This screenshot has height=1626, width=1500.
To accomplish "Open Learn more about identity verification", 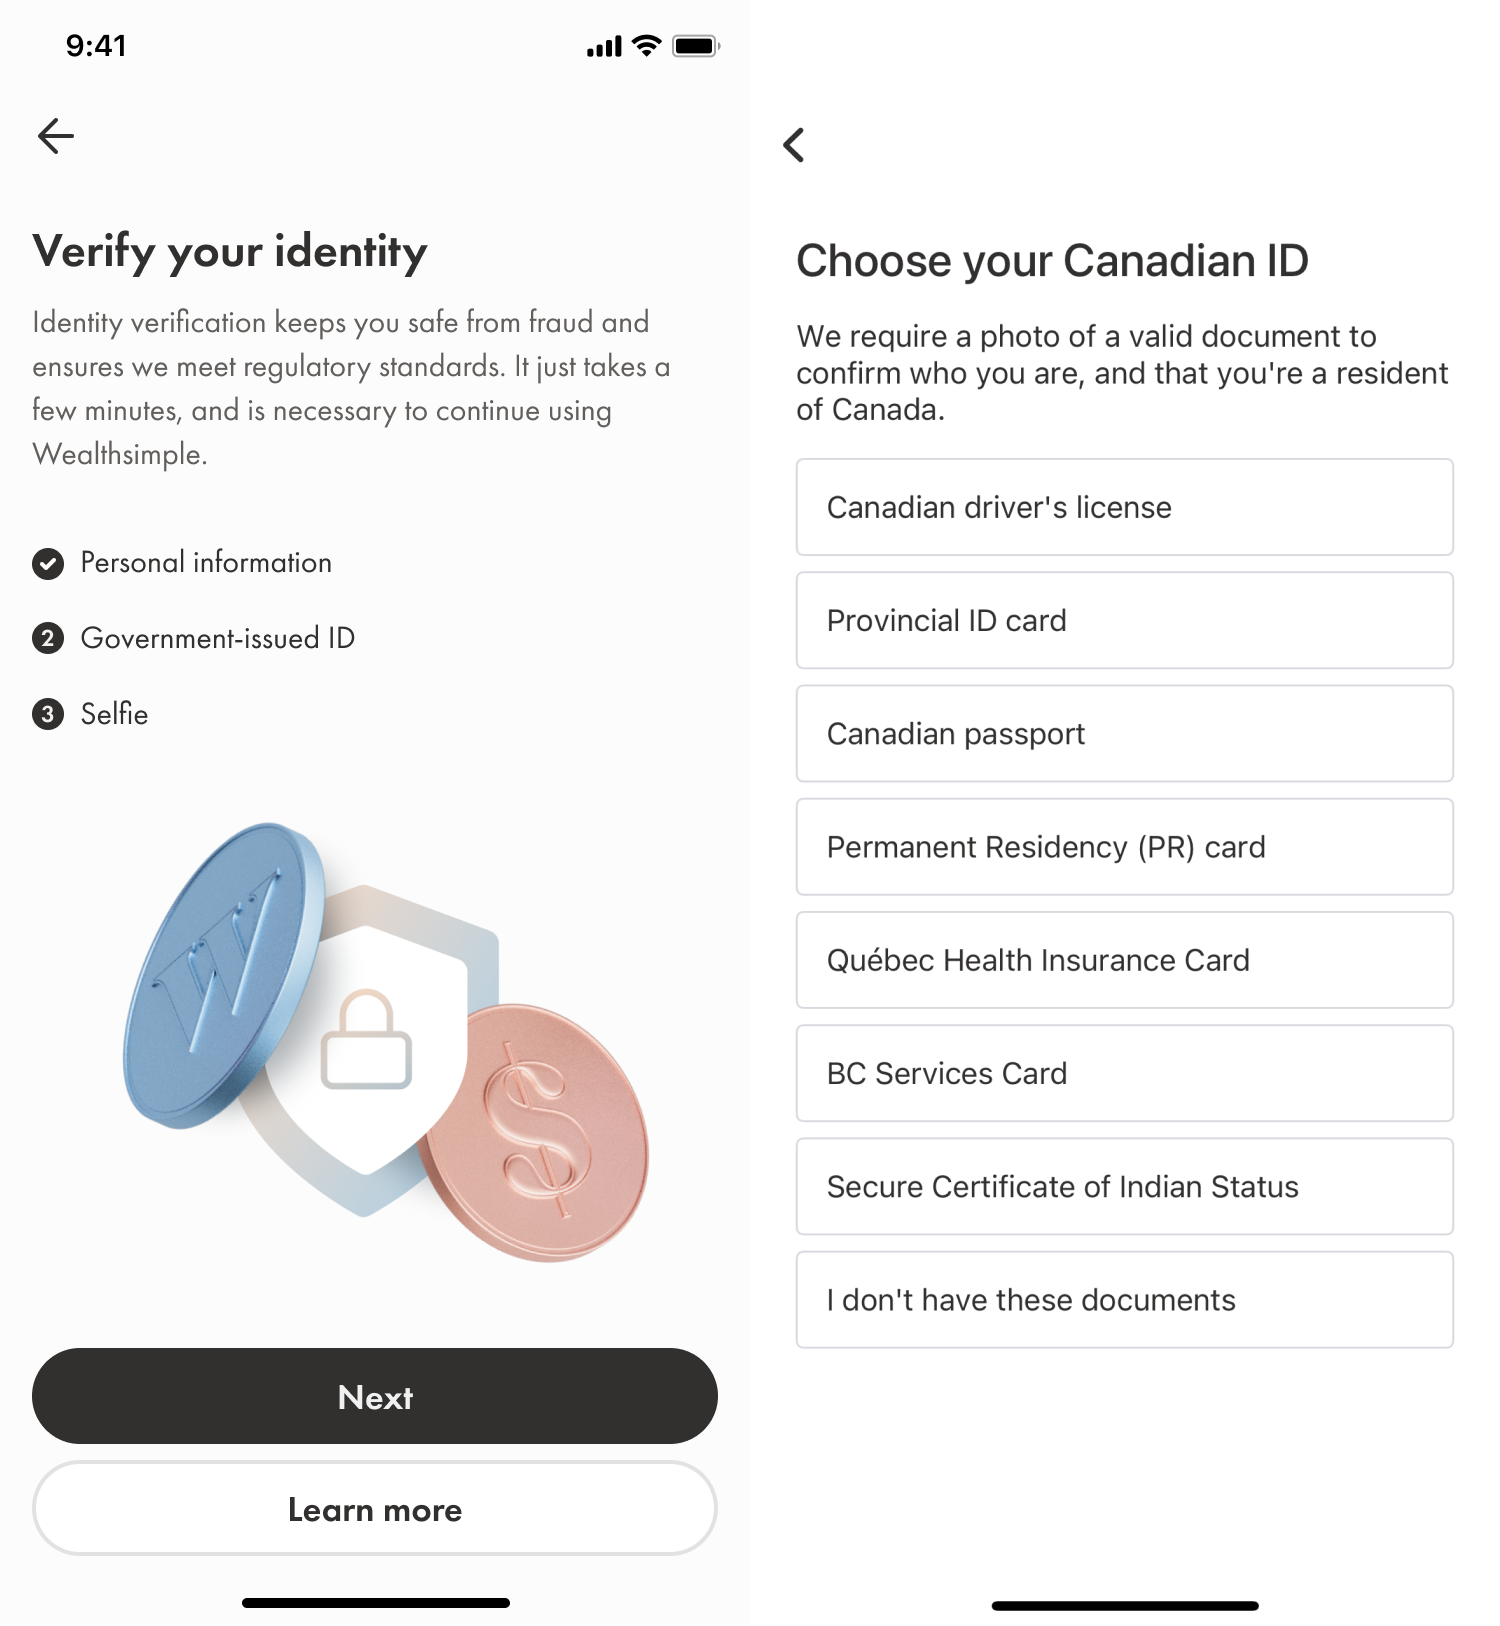I will [x=375, y=1510].
